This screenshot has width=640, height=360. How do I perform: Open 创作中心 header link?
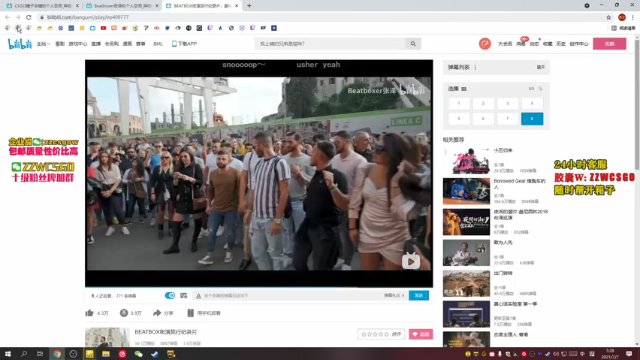coord(578,44)
